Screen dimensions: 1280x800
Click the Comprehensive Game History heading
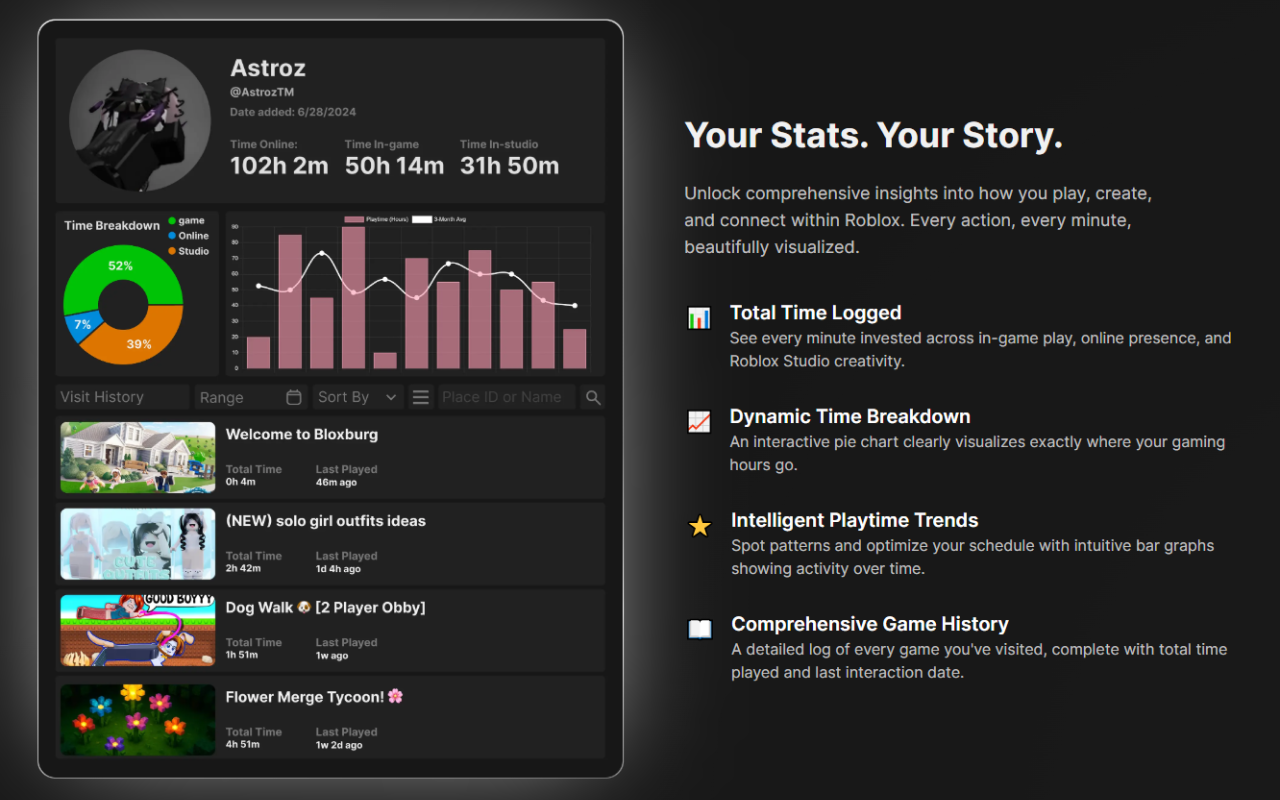(870, 624)
